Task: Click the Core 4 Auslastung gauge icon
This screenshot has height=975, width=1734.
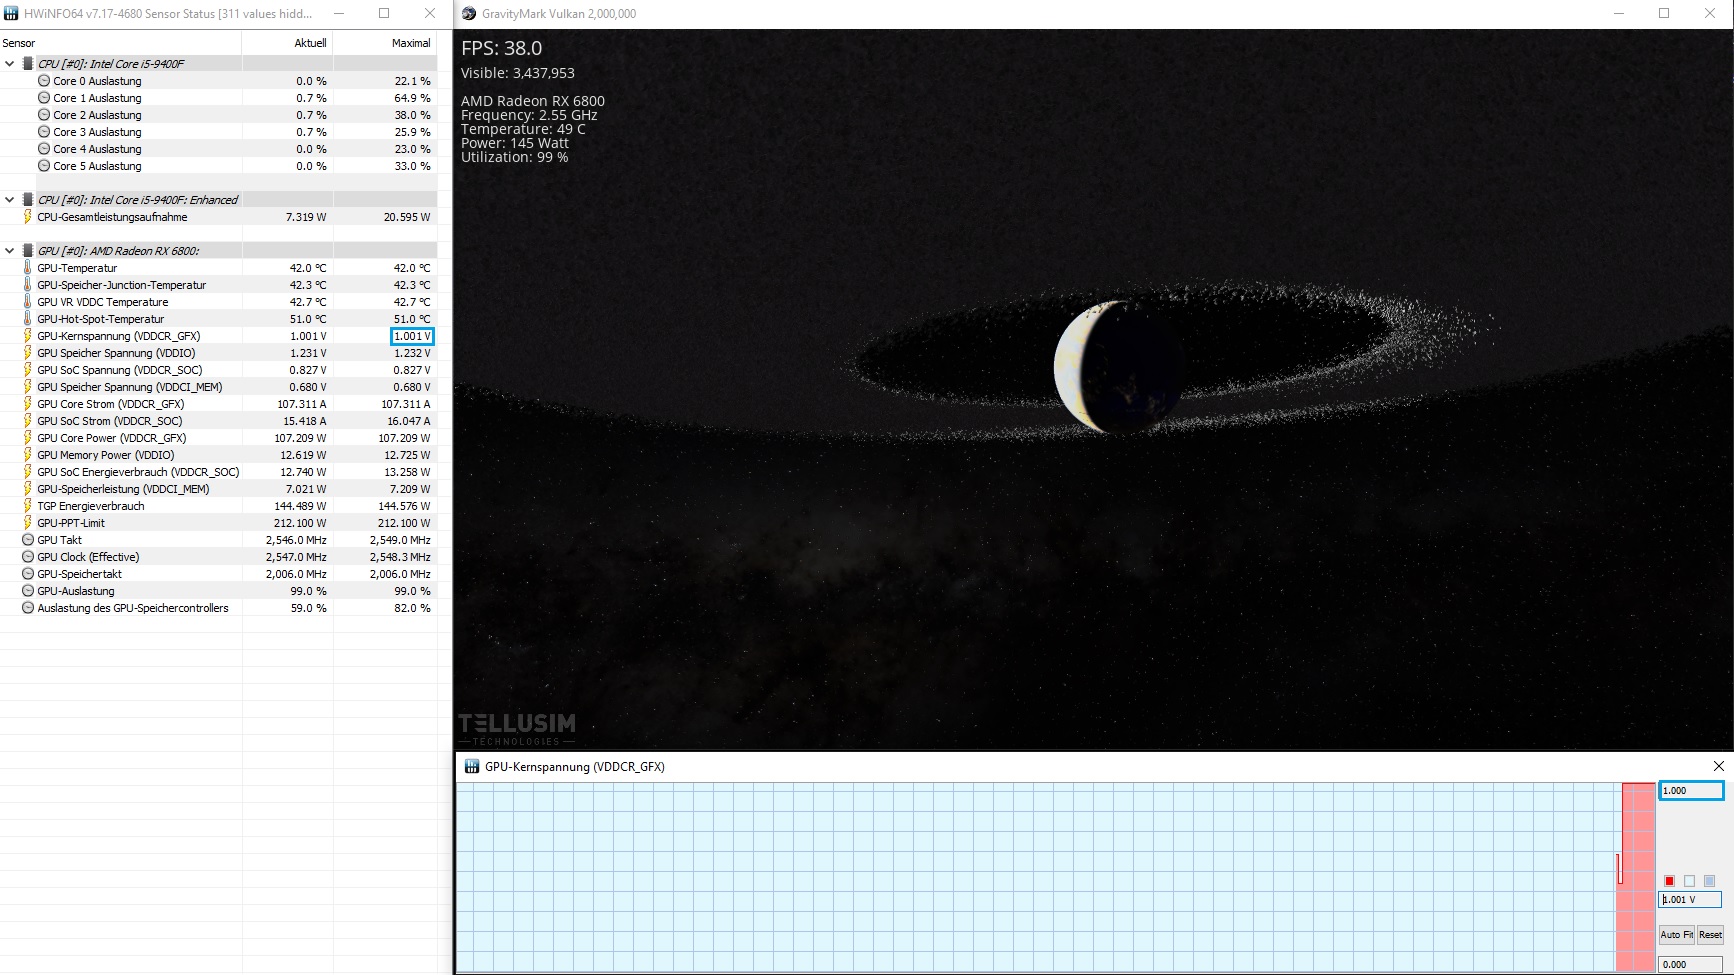Action: [x=44, y=149]
